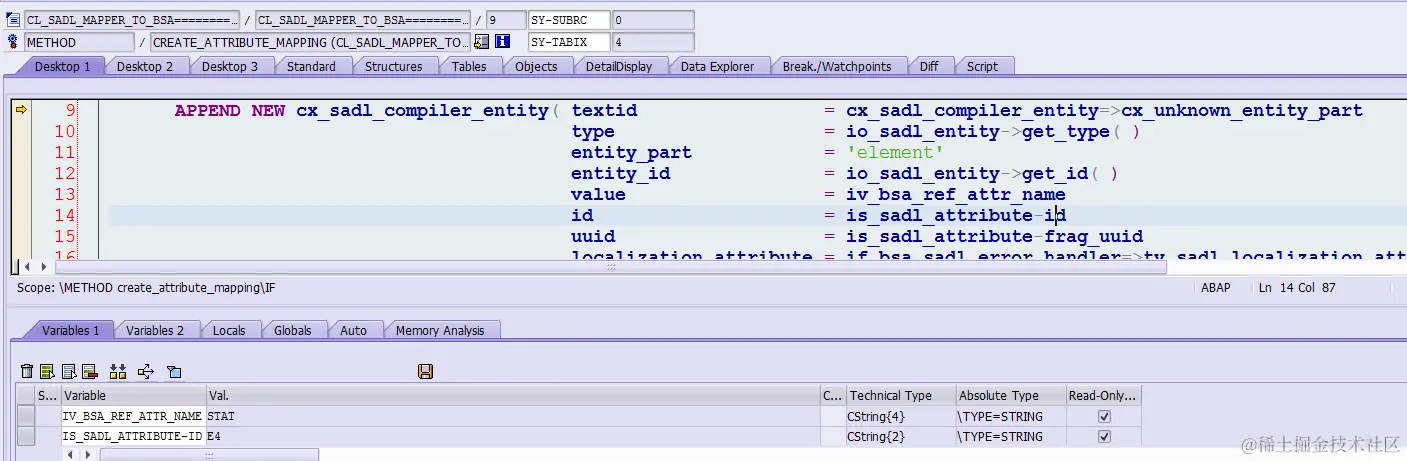Click the orange save diskette icon
This screenshot has width=1407, height=461.
pyautogui.click(x=425, y=372)
